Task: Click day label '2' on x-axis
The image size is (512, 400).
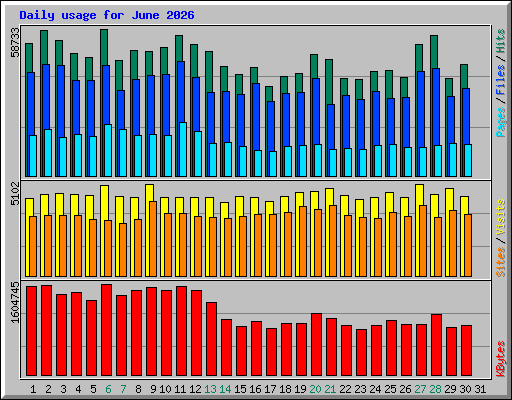Action: (x=48, y=389)
